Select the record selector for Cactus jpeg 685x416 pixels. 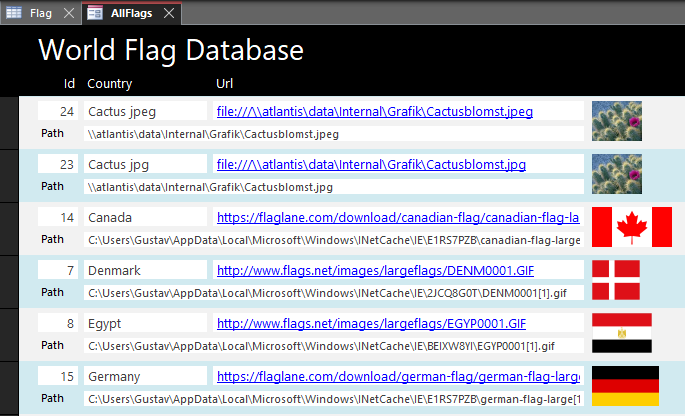coord(9,123)
